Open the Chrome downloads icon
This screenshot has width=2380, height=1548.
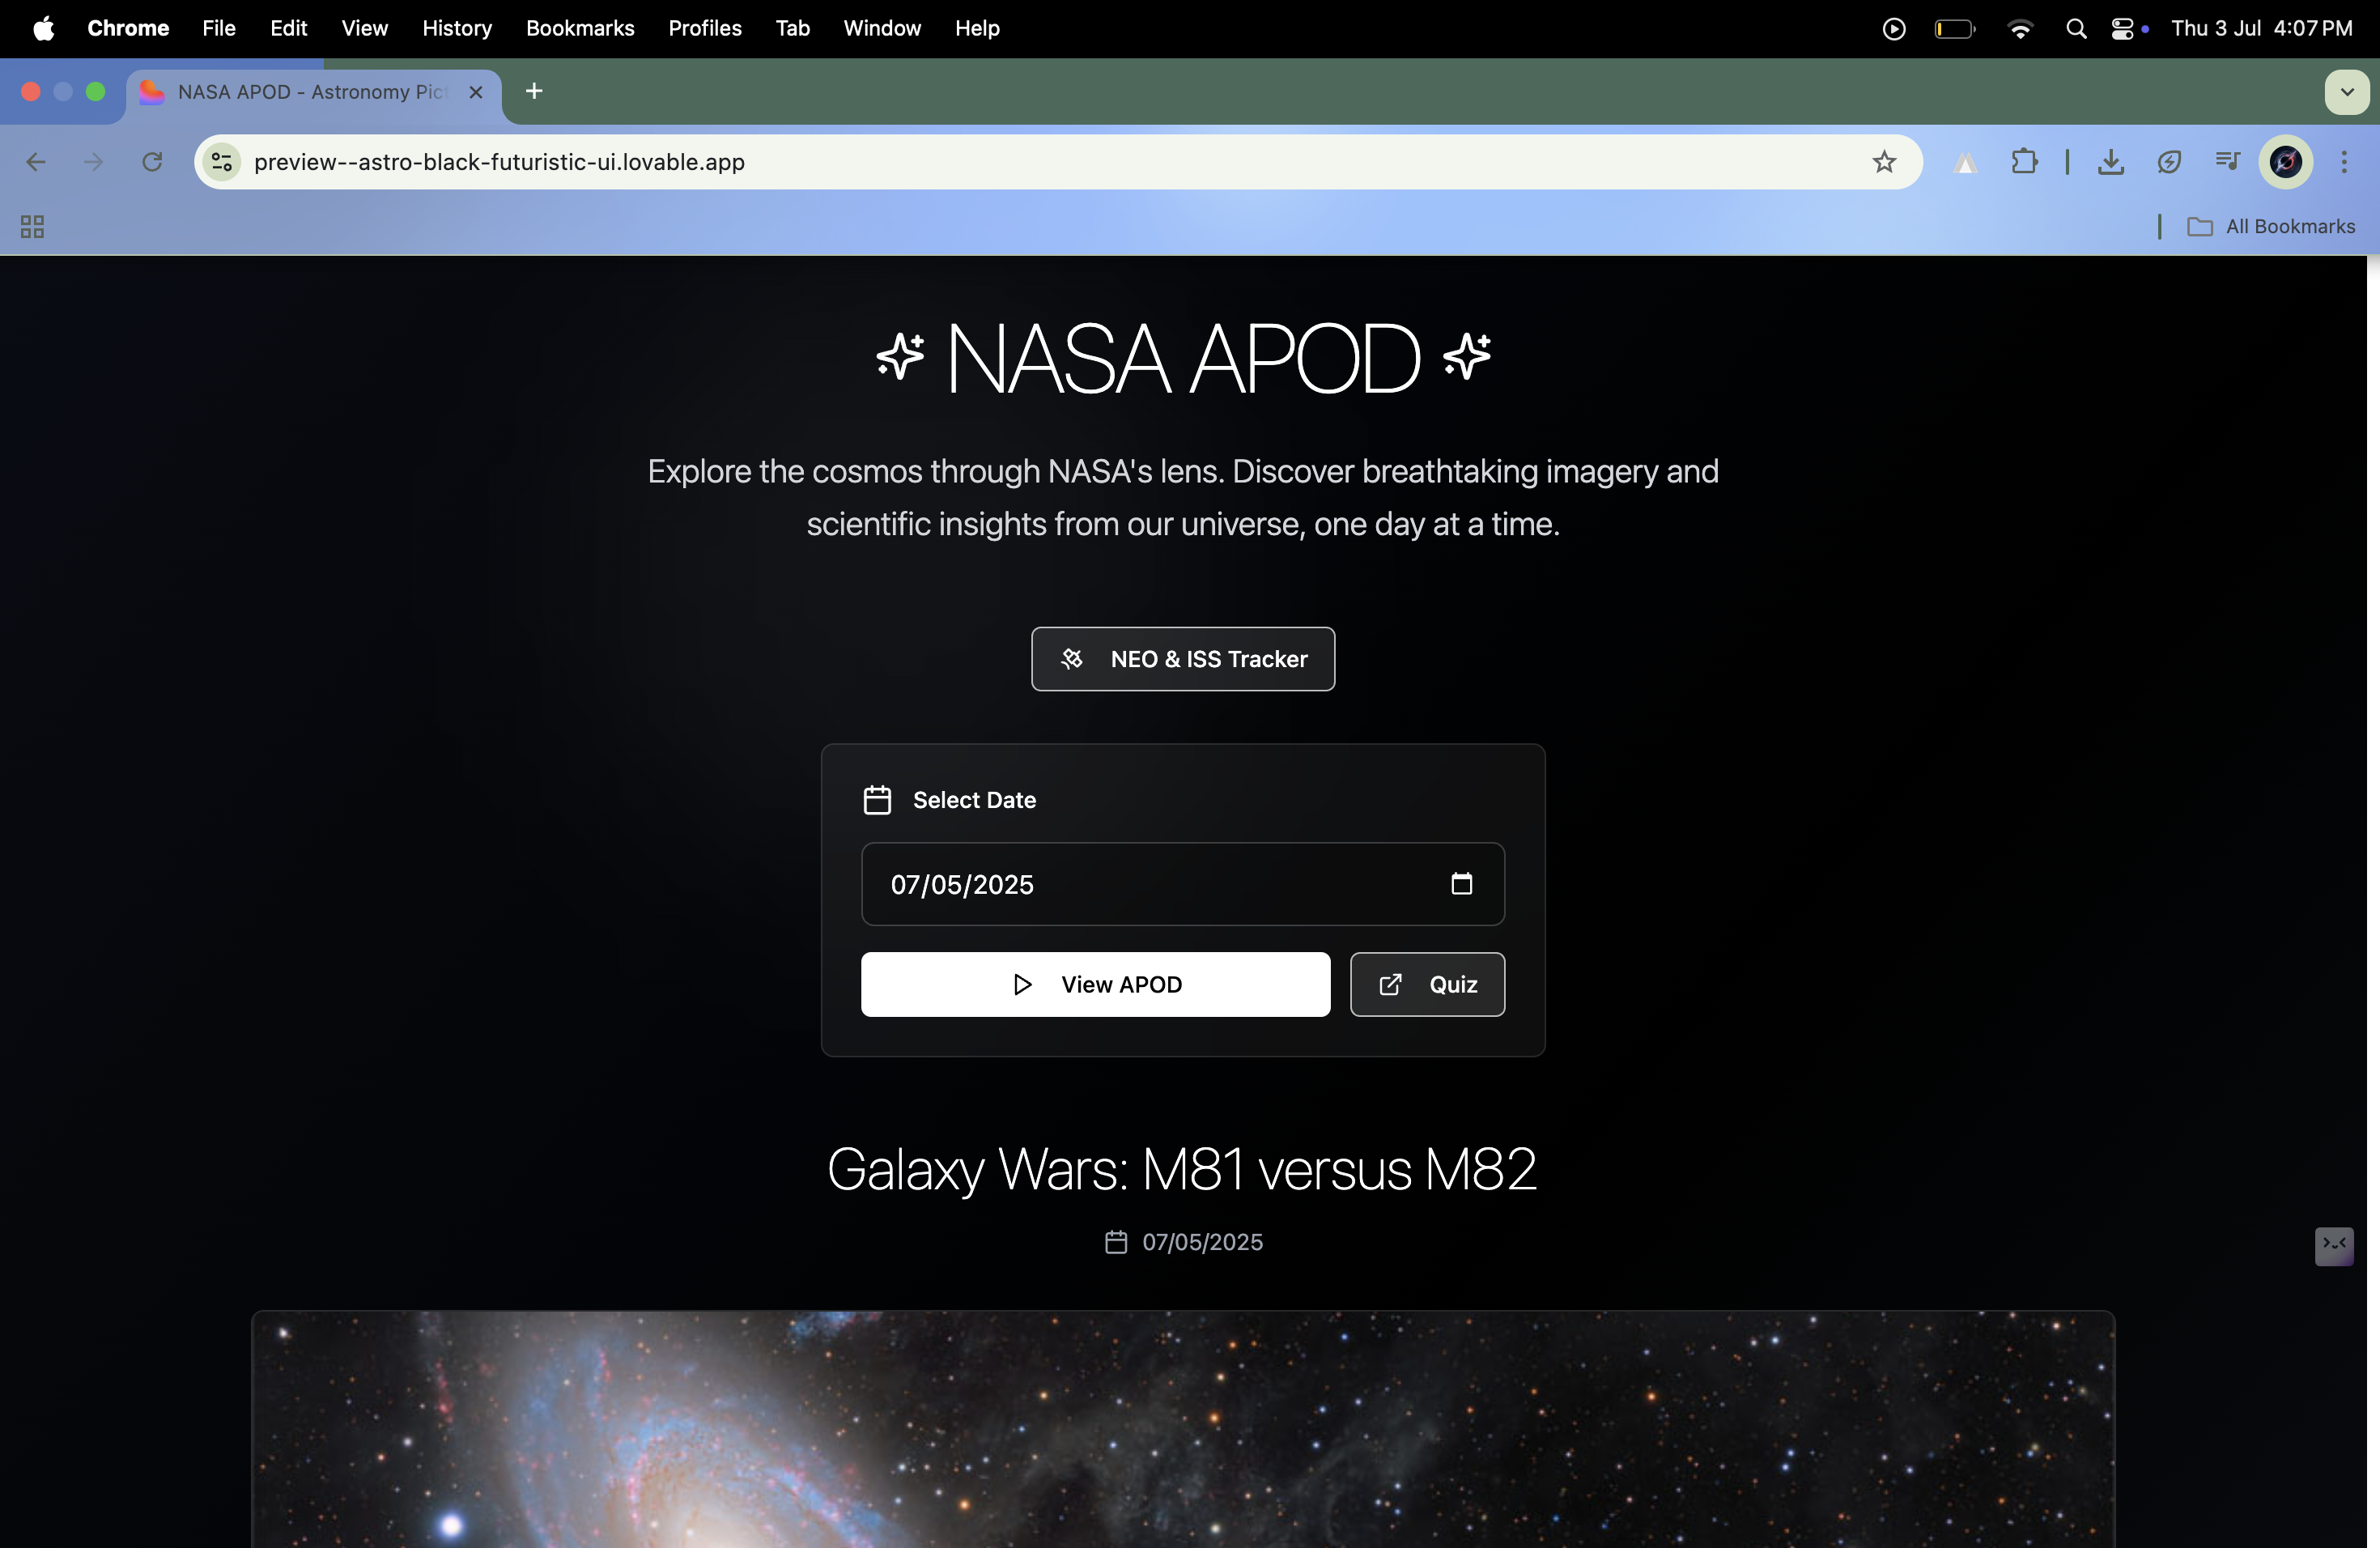(x=2111, y=162)
